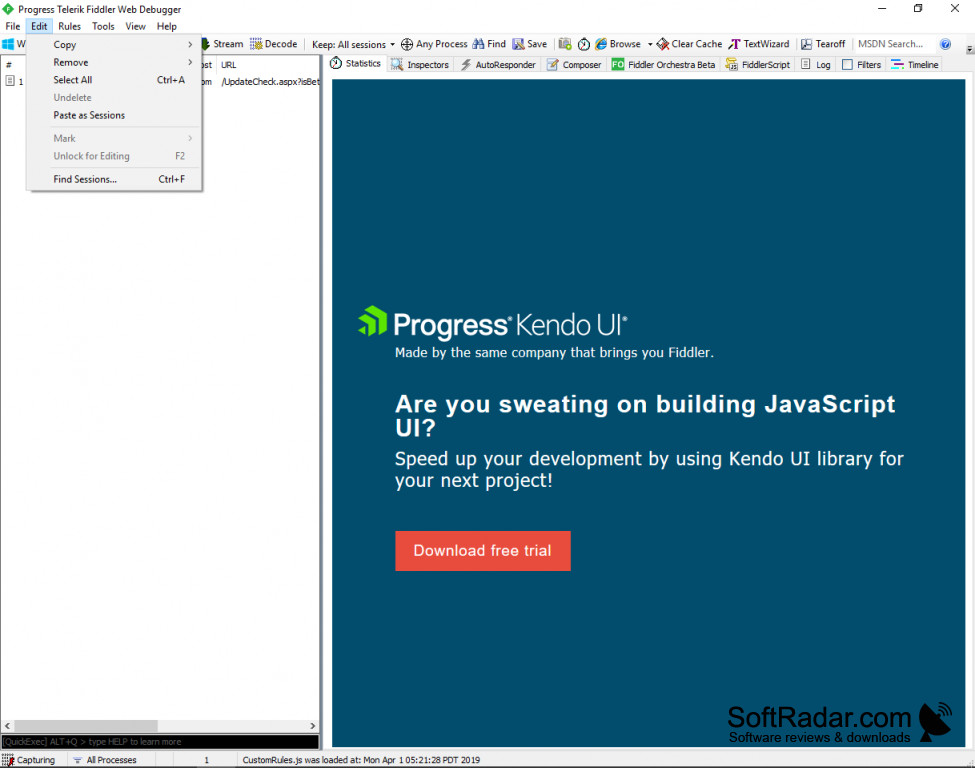Click the Stream toolbar button
The image size is (975, 768).
click(222, 44)
